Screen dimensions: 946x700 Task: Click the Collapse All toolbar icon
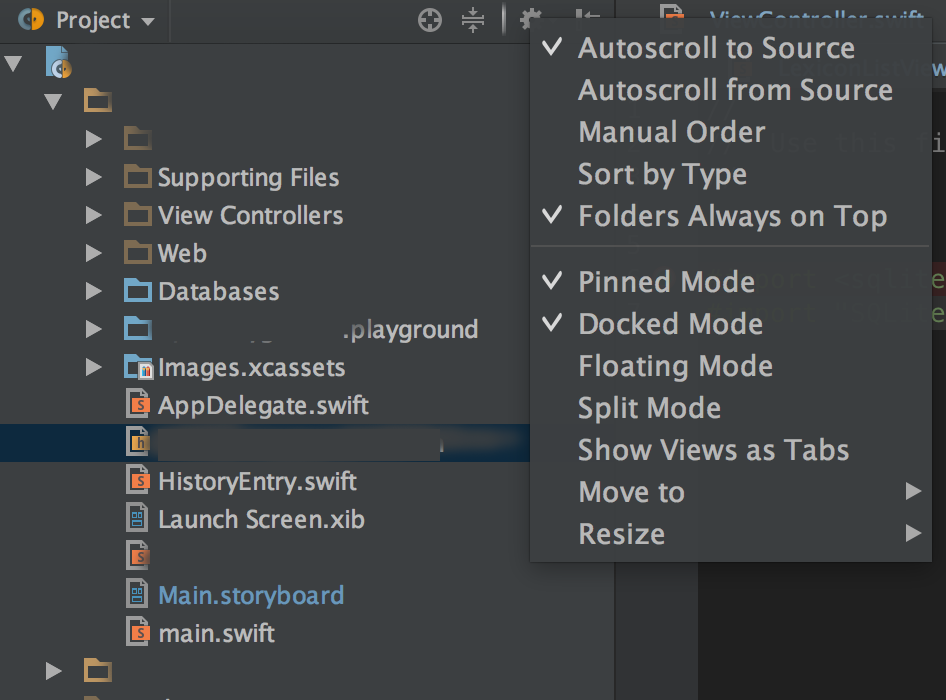[x=473, y=20]
